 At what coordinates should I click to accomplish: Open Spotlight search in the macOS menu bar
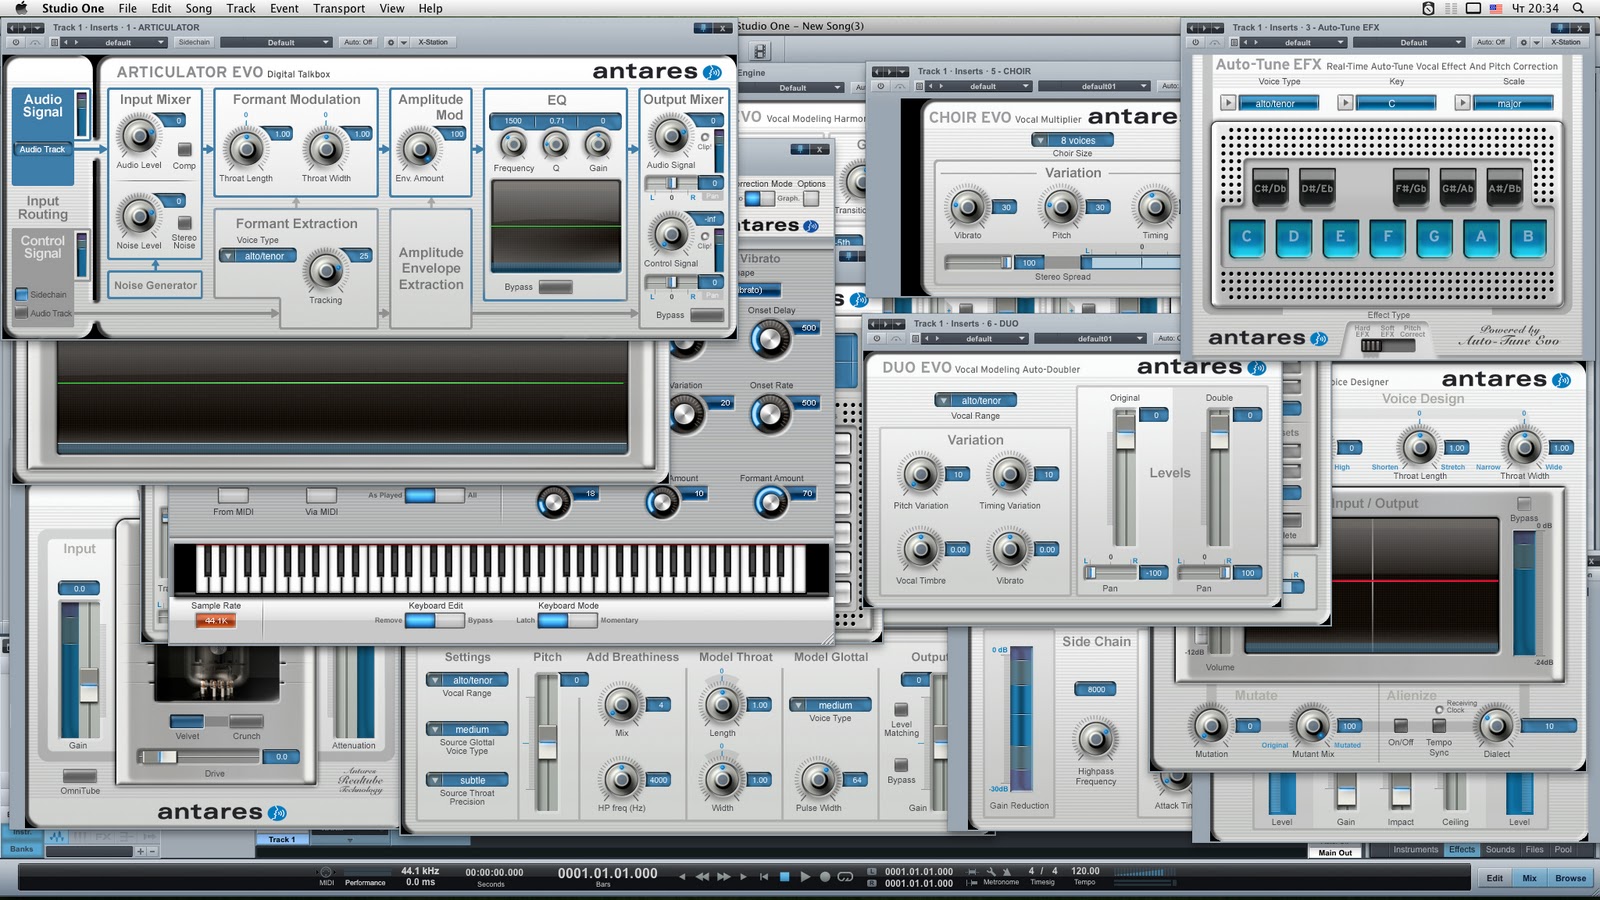coord(1579,8)
